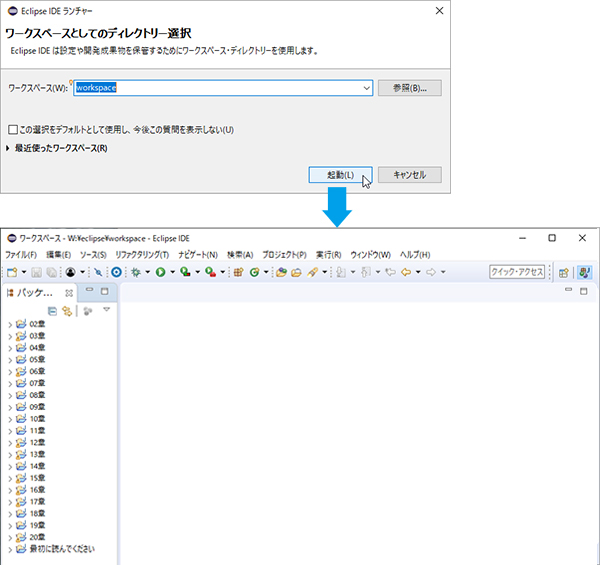Open the ソース(S) menu
This screenshot has width=600, height=565.
tap(93, 255)
